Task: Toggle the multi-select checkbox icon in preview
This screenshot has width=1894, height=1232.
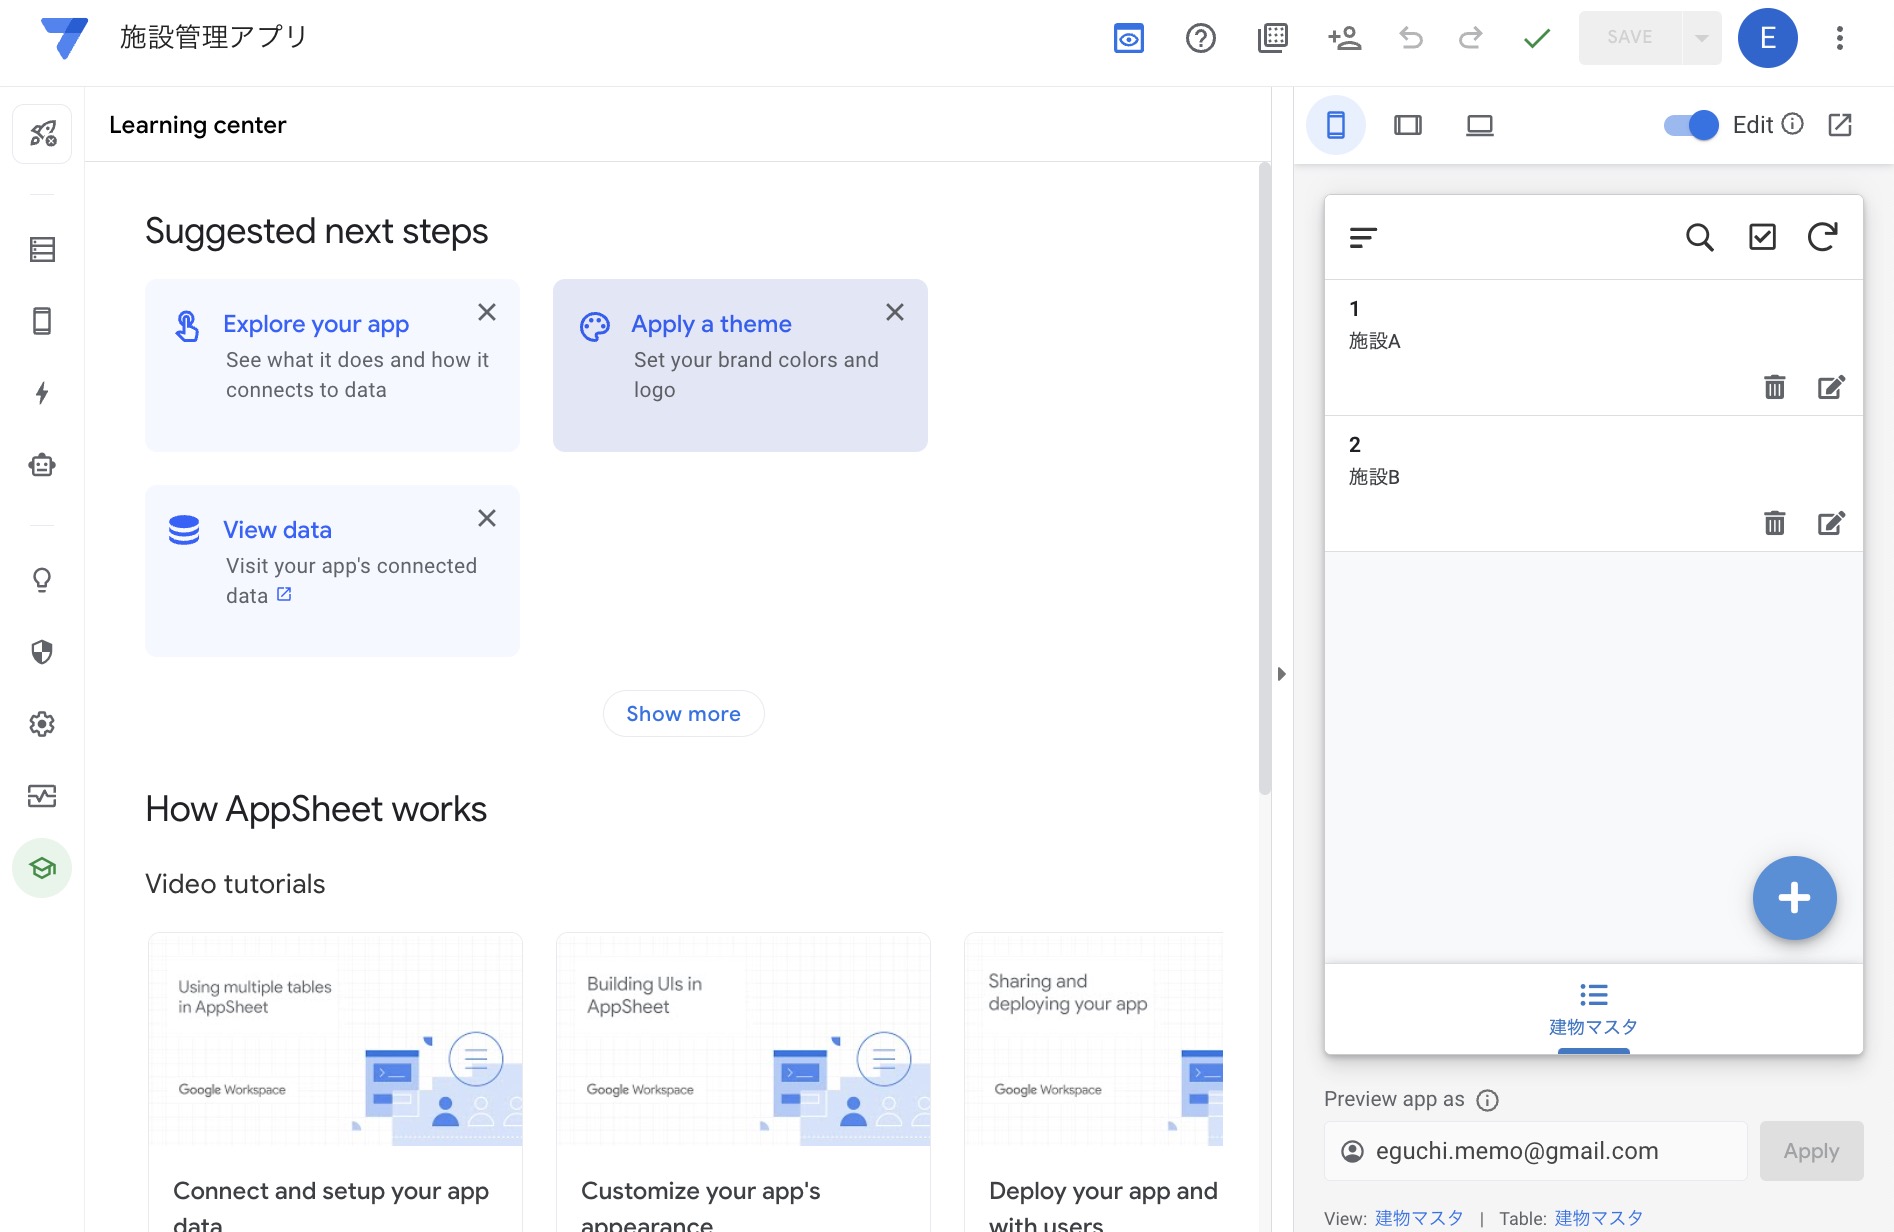Action: click(x=1762, y=237)
